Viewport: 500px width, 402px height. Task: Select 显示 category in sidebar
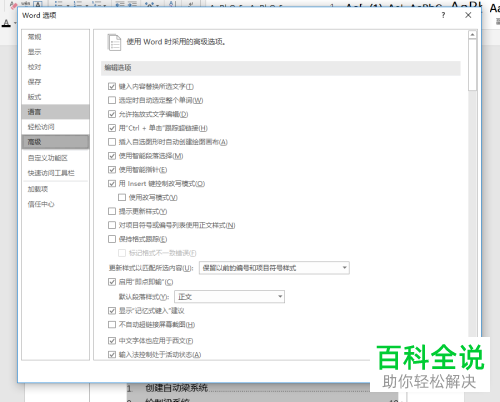point(56,52)
